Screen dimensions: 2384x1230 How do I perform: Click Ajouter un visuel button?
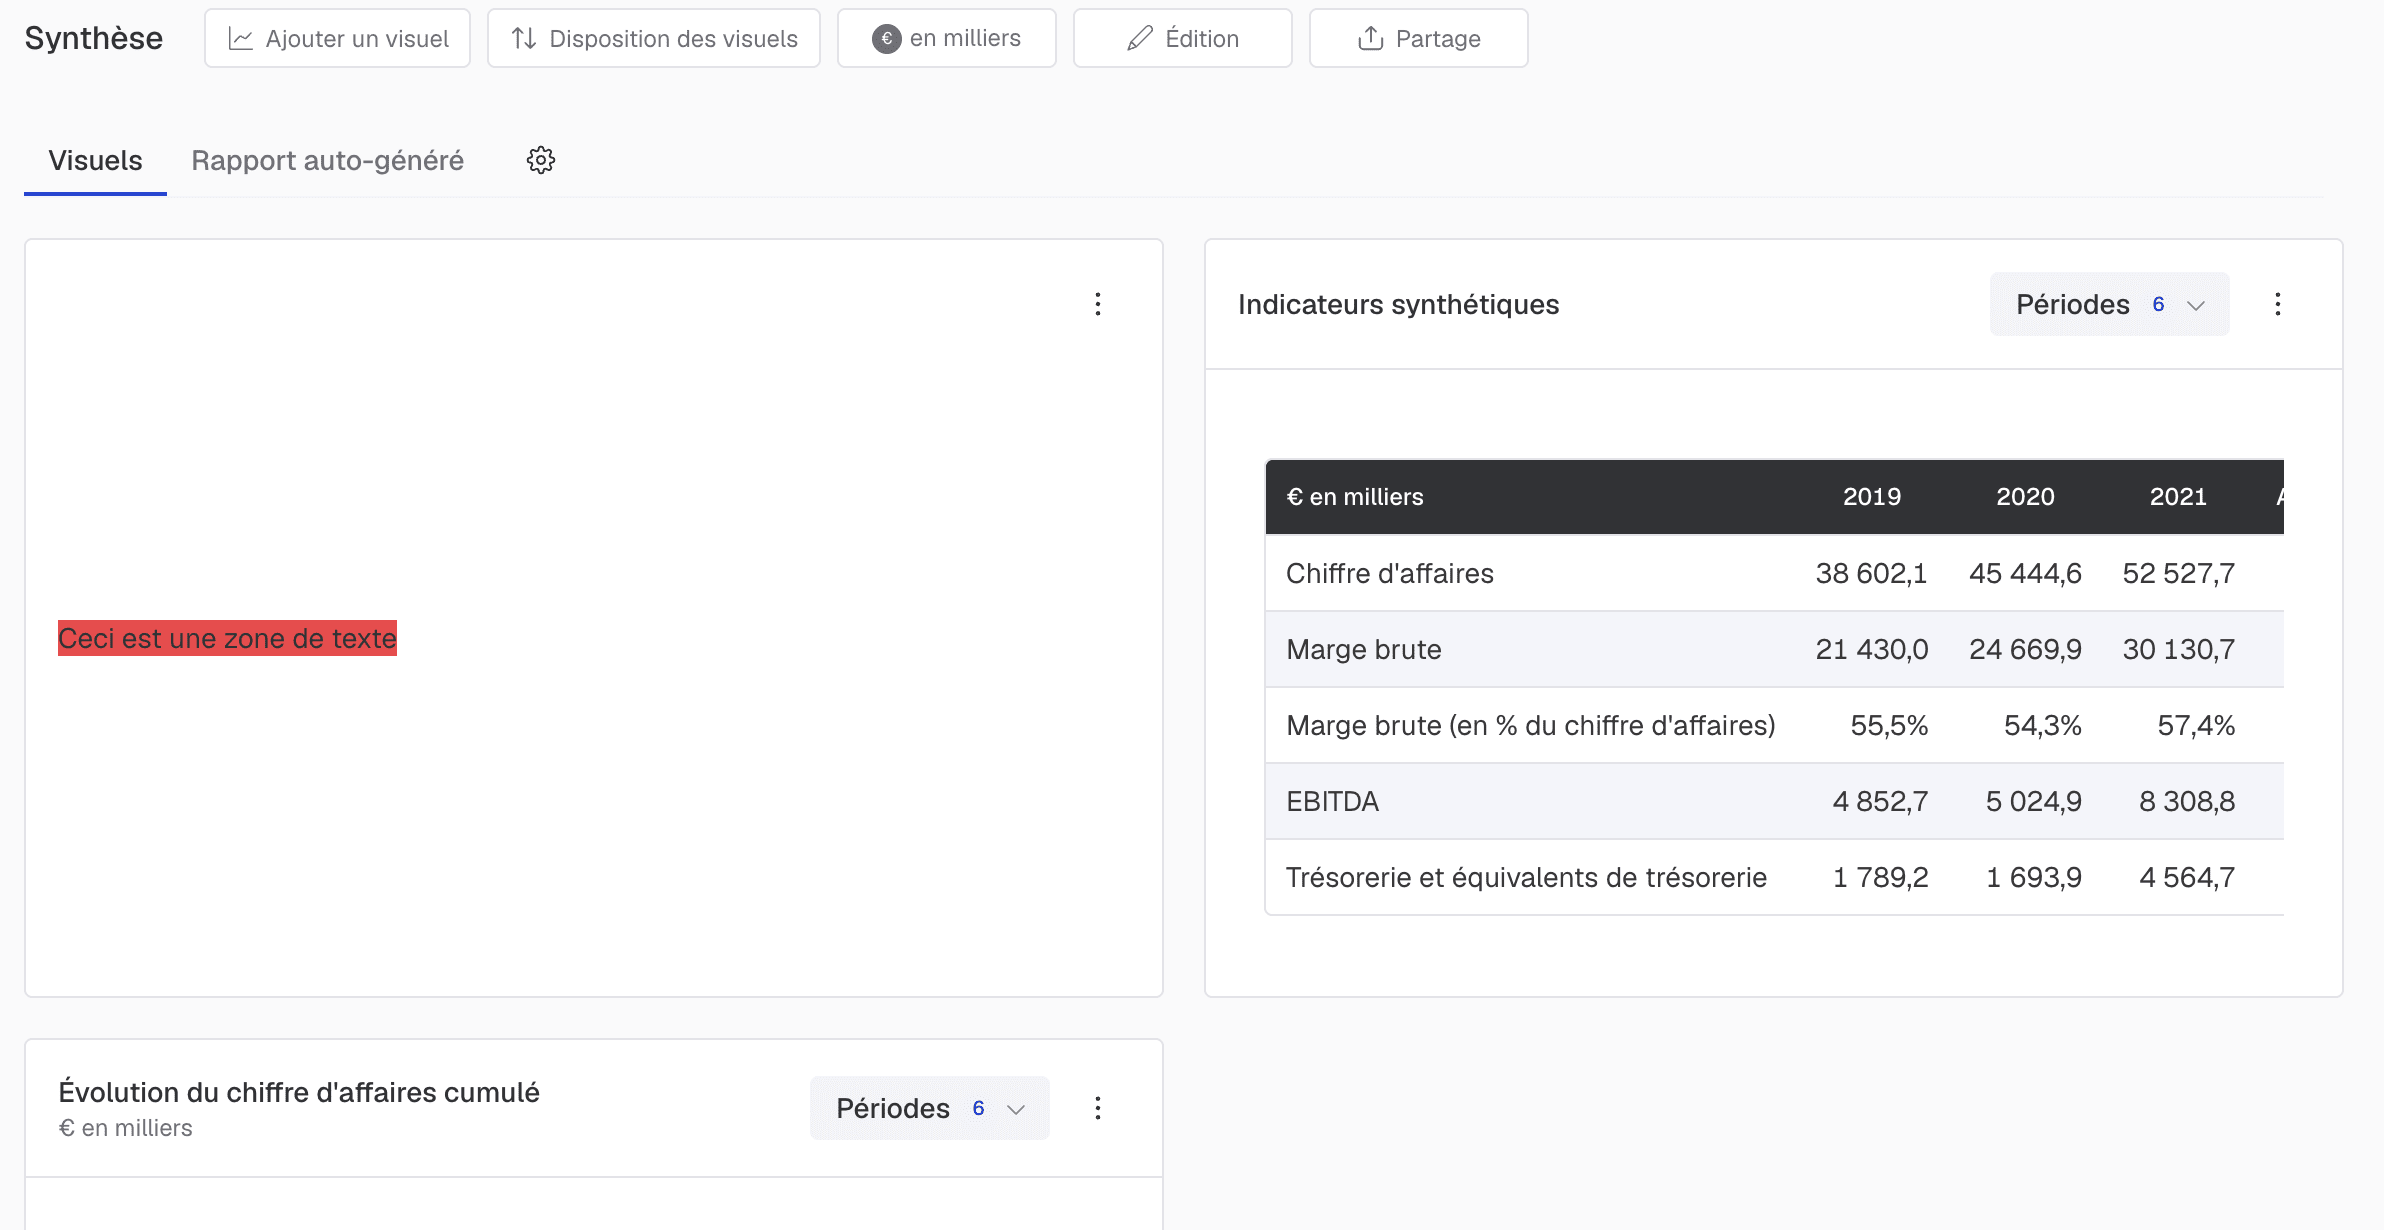click(x=338, y=38)
